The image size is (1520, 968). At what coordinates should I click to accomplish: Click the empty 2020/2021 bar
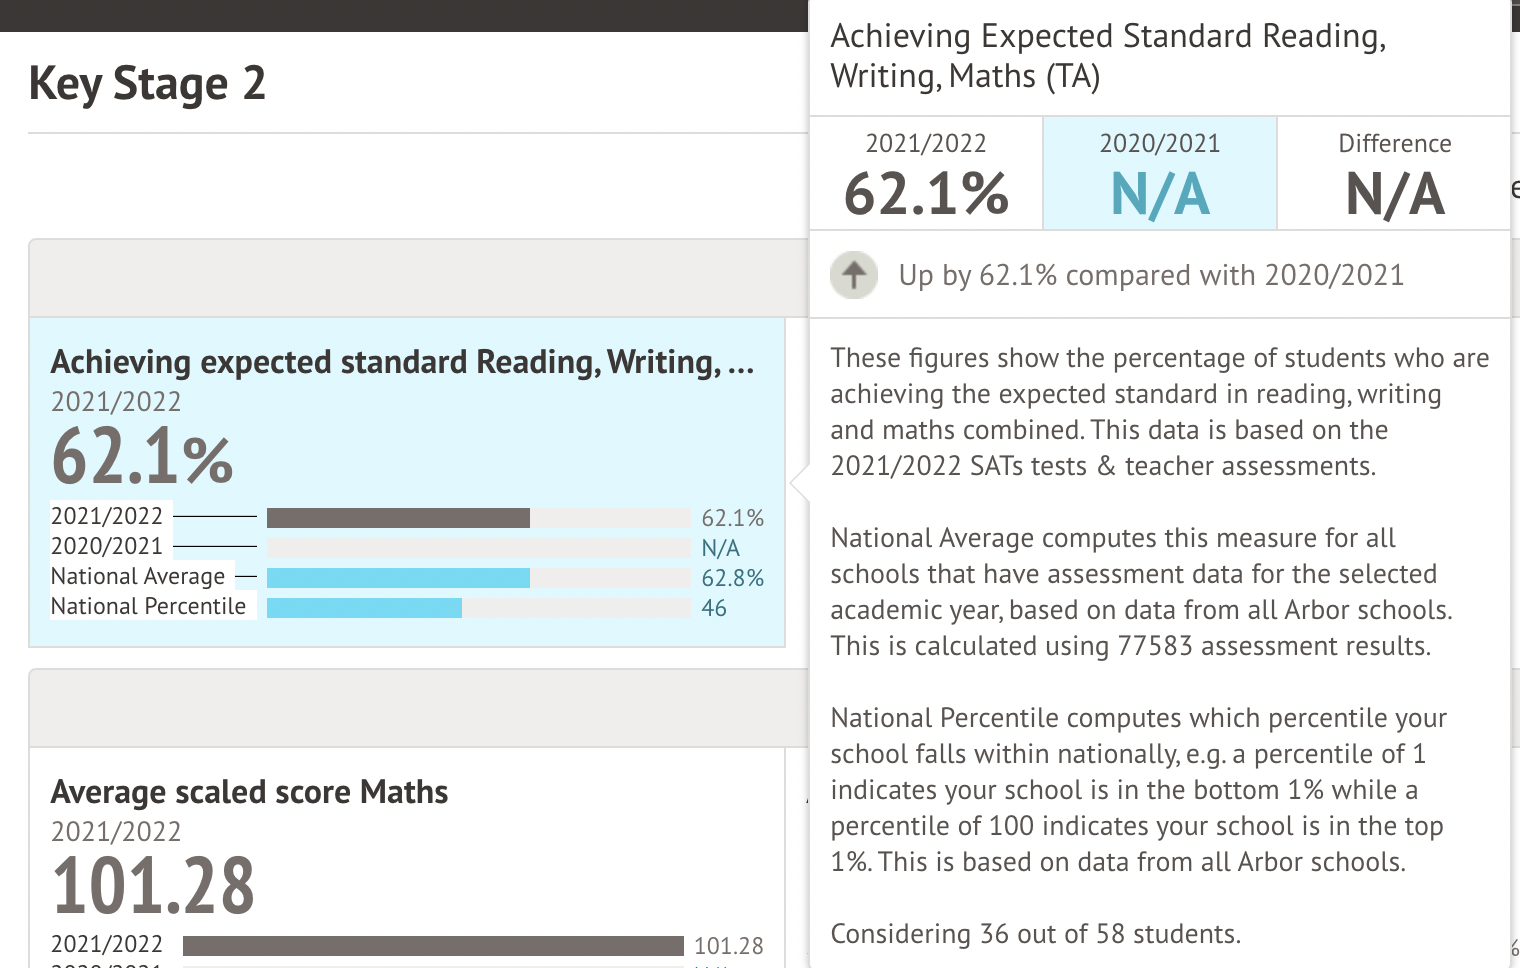(x=478, y=548)
